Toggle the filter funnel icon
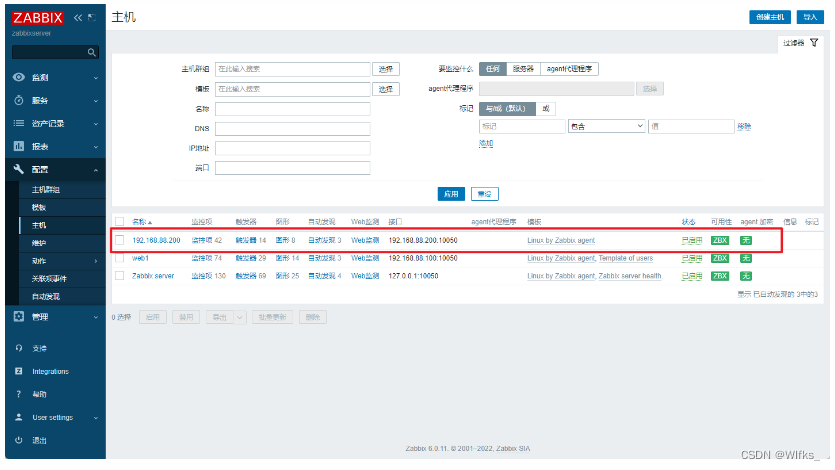This screenshot has width=835, height=470. tap(814, 43)
